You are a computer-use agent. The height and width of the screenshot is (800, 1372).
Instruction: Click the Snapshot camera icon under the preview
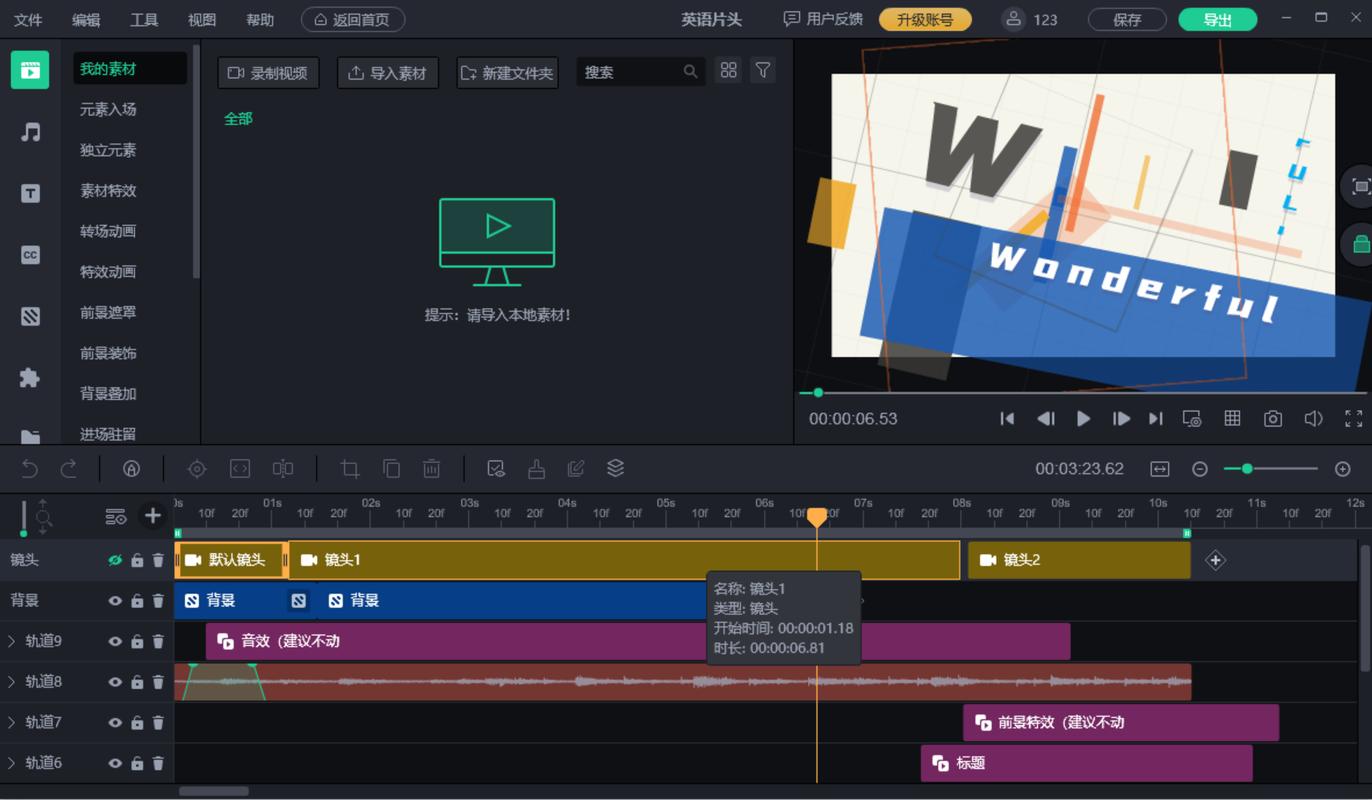tap(1272, 418)
